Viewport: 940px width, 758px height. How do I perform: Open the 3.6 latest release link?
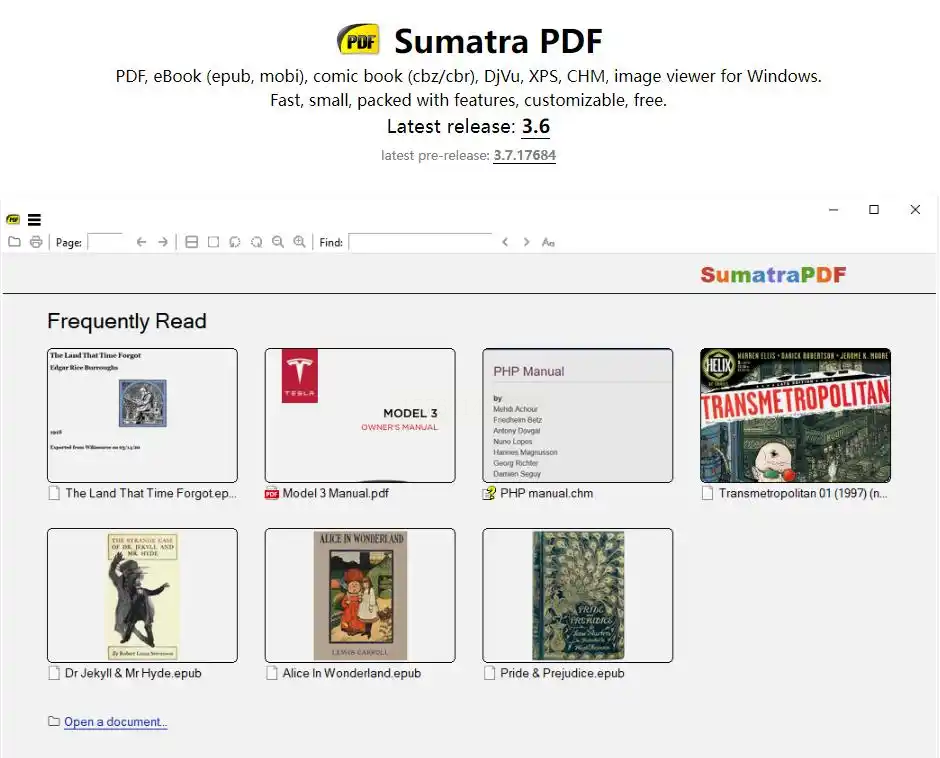(535, 127)
